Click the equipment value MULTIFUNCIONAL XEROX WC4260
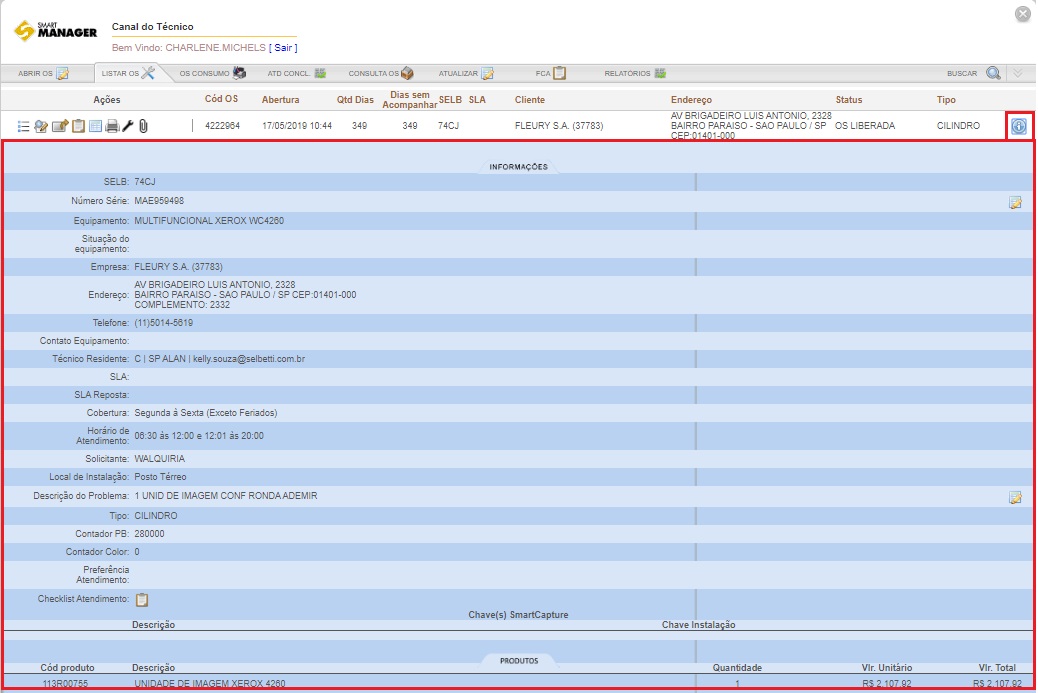 pyautogui.click(x=209, y=220)
